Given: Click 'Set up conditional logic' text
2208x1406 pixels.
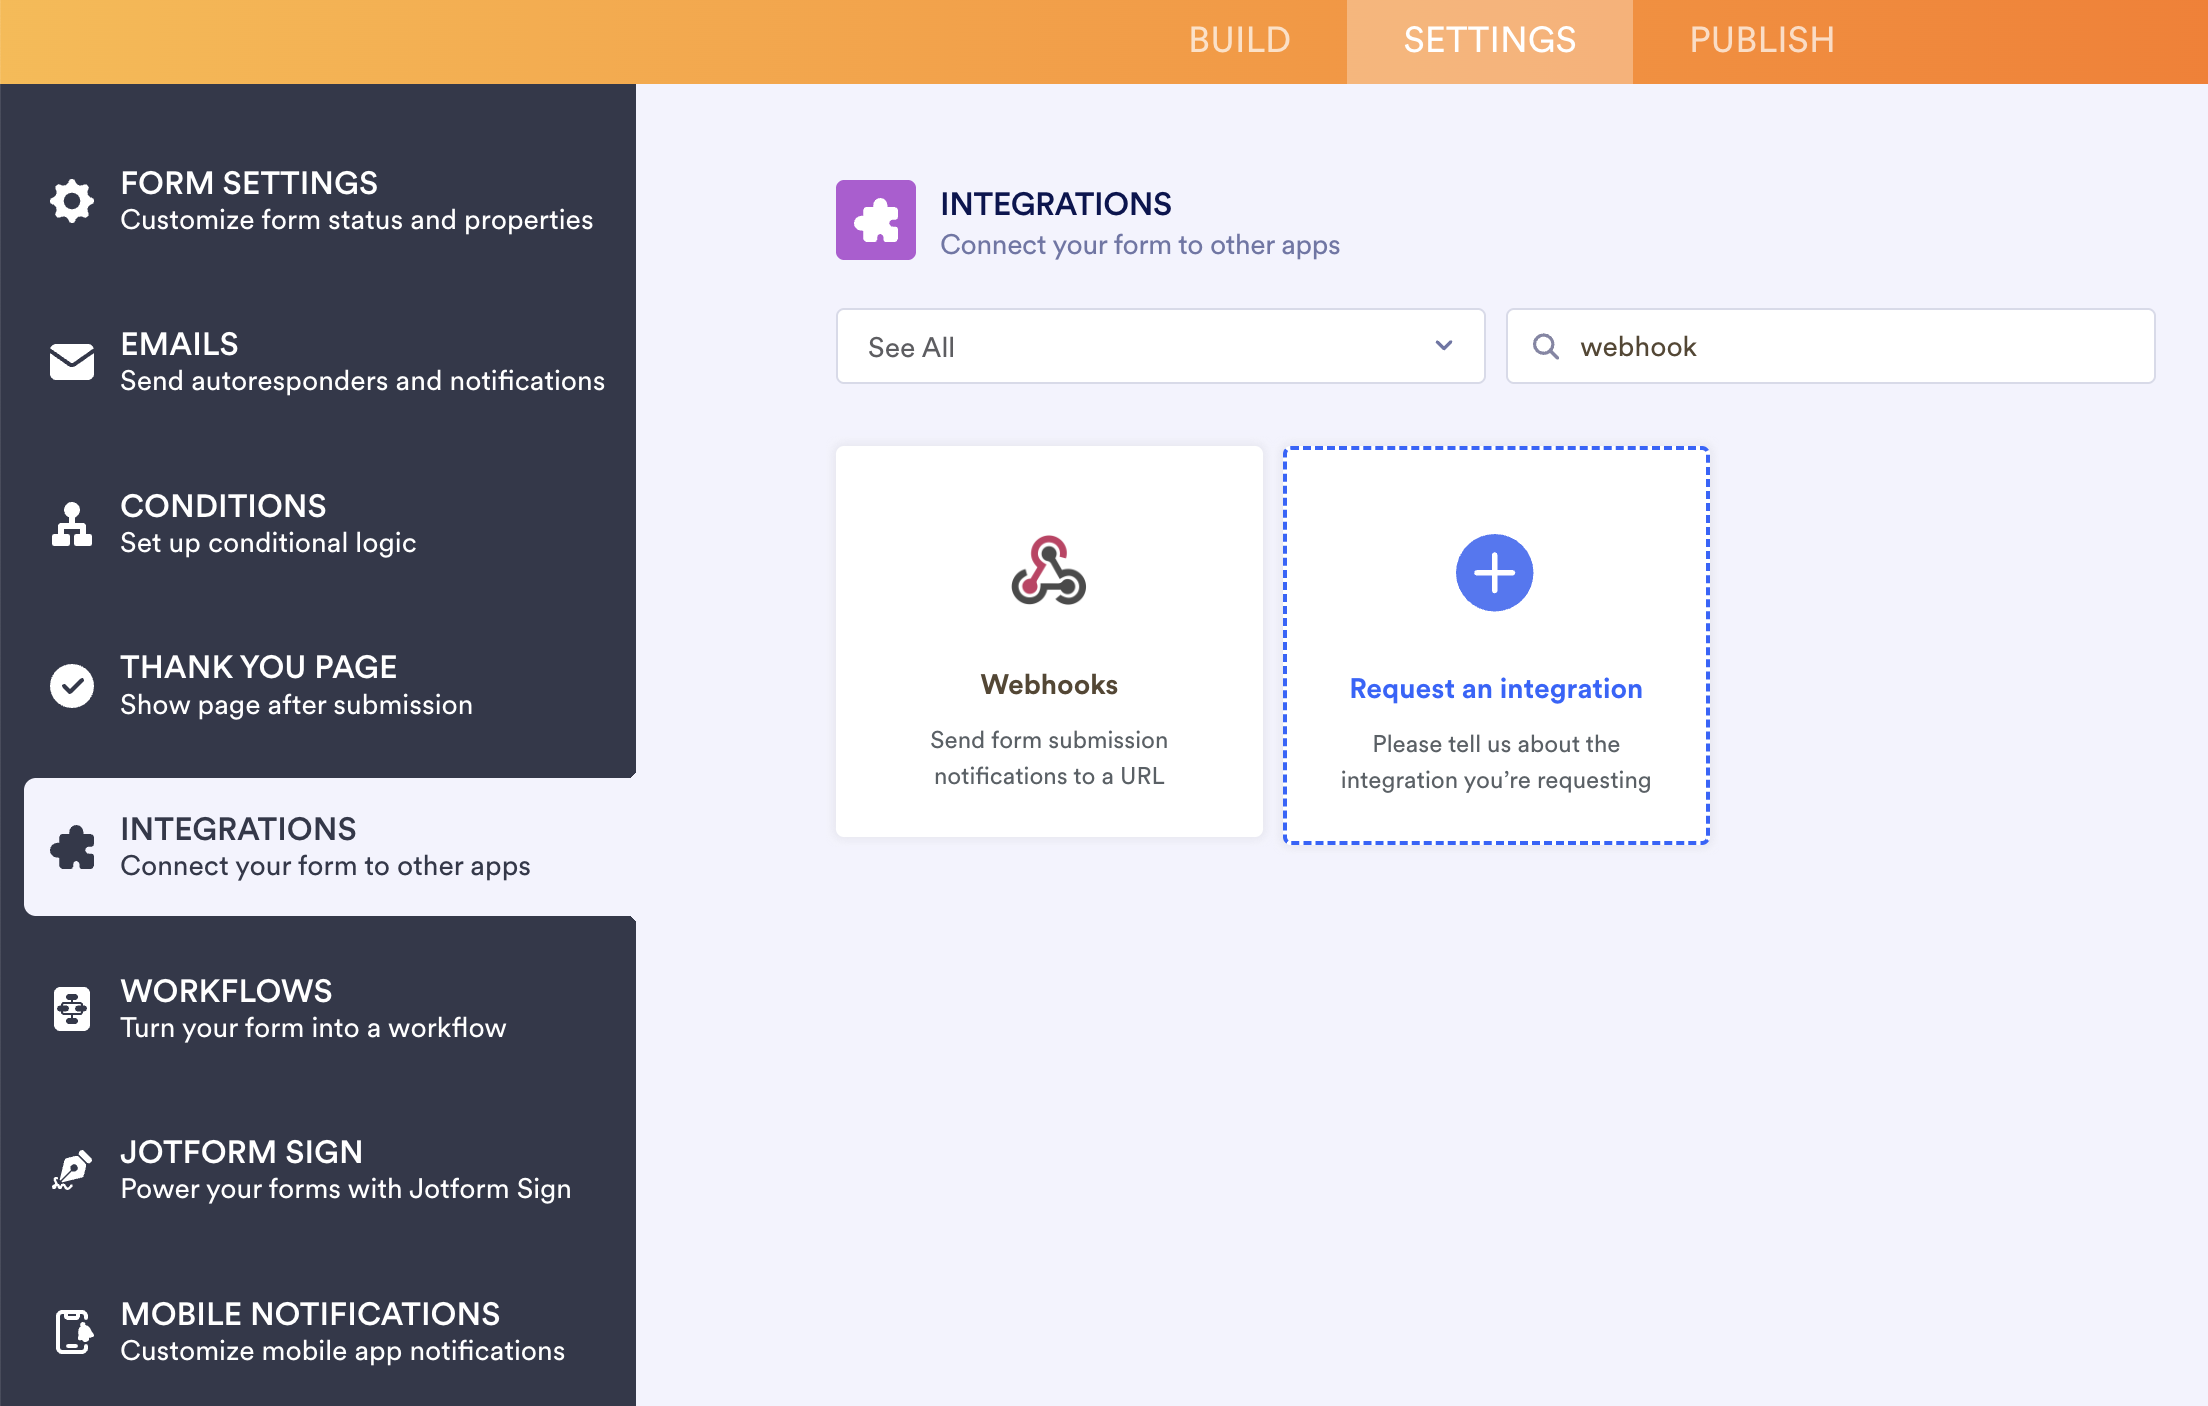Looking at the screenshot, I should [x=268, y=543].
